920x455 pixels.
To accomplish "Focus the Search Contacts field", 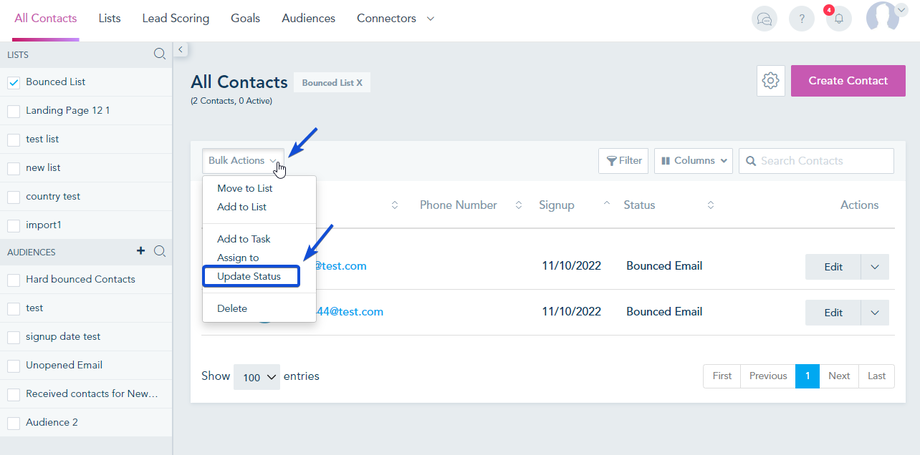I will 824,161.
